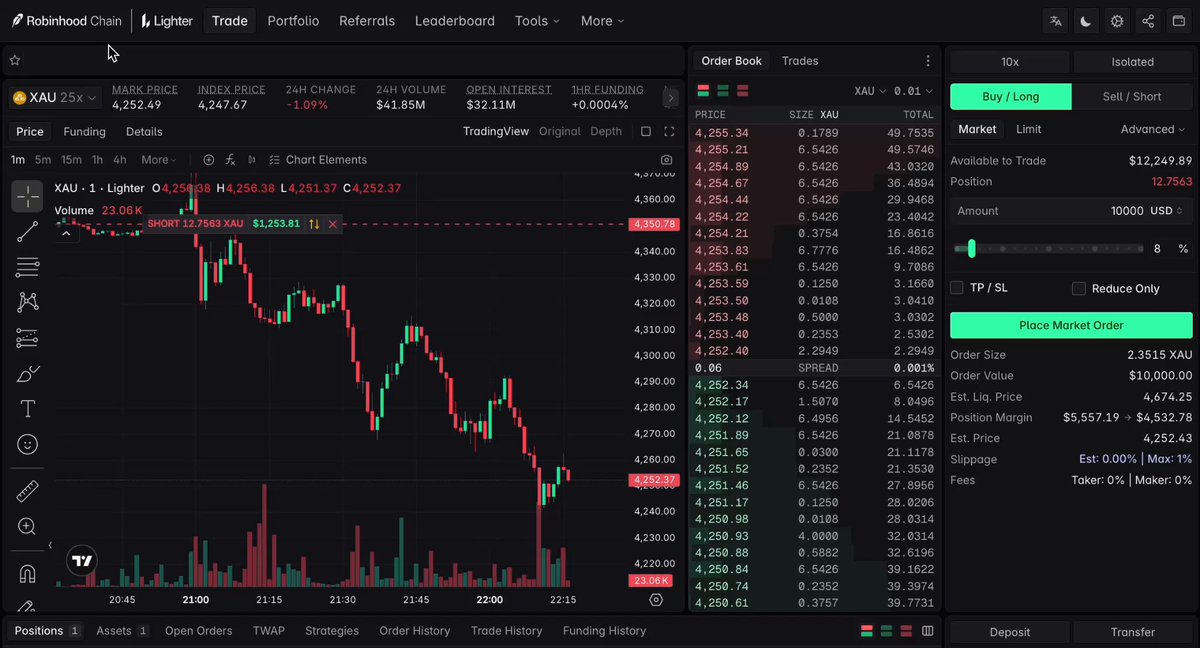
Task: Show both bids and asks in order book
Action: tap(703, 91)
